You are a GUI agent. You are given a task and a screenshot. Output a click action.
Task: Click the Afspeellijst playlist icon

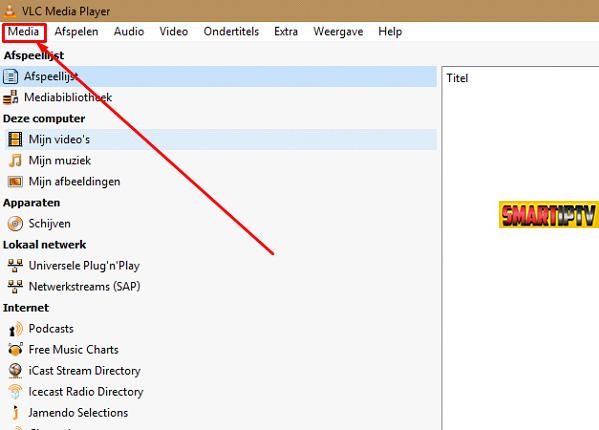click(x=11, y=76)
